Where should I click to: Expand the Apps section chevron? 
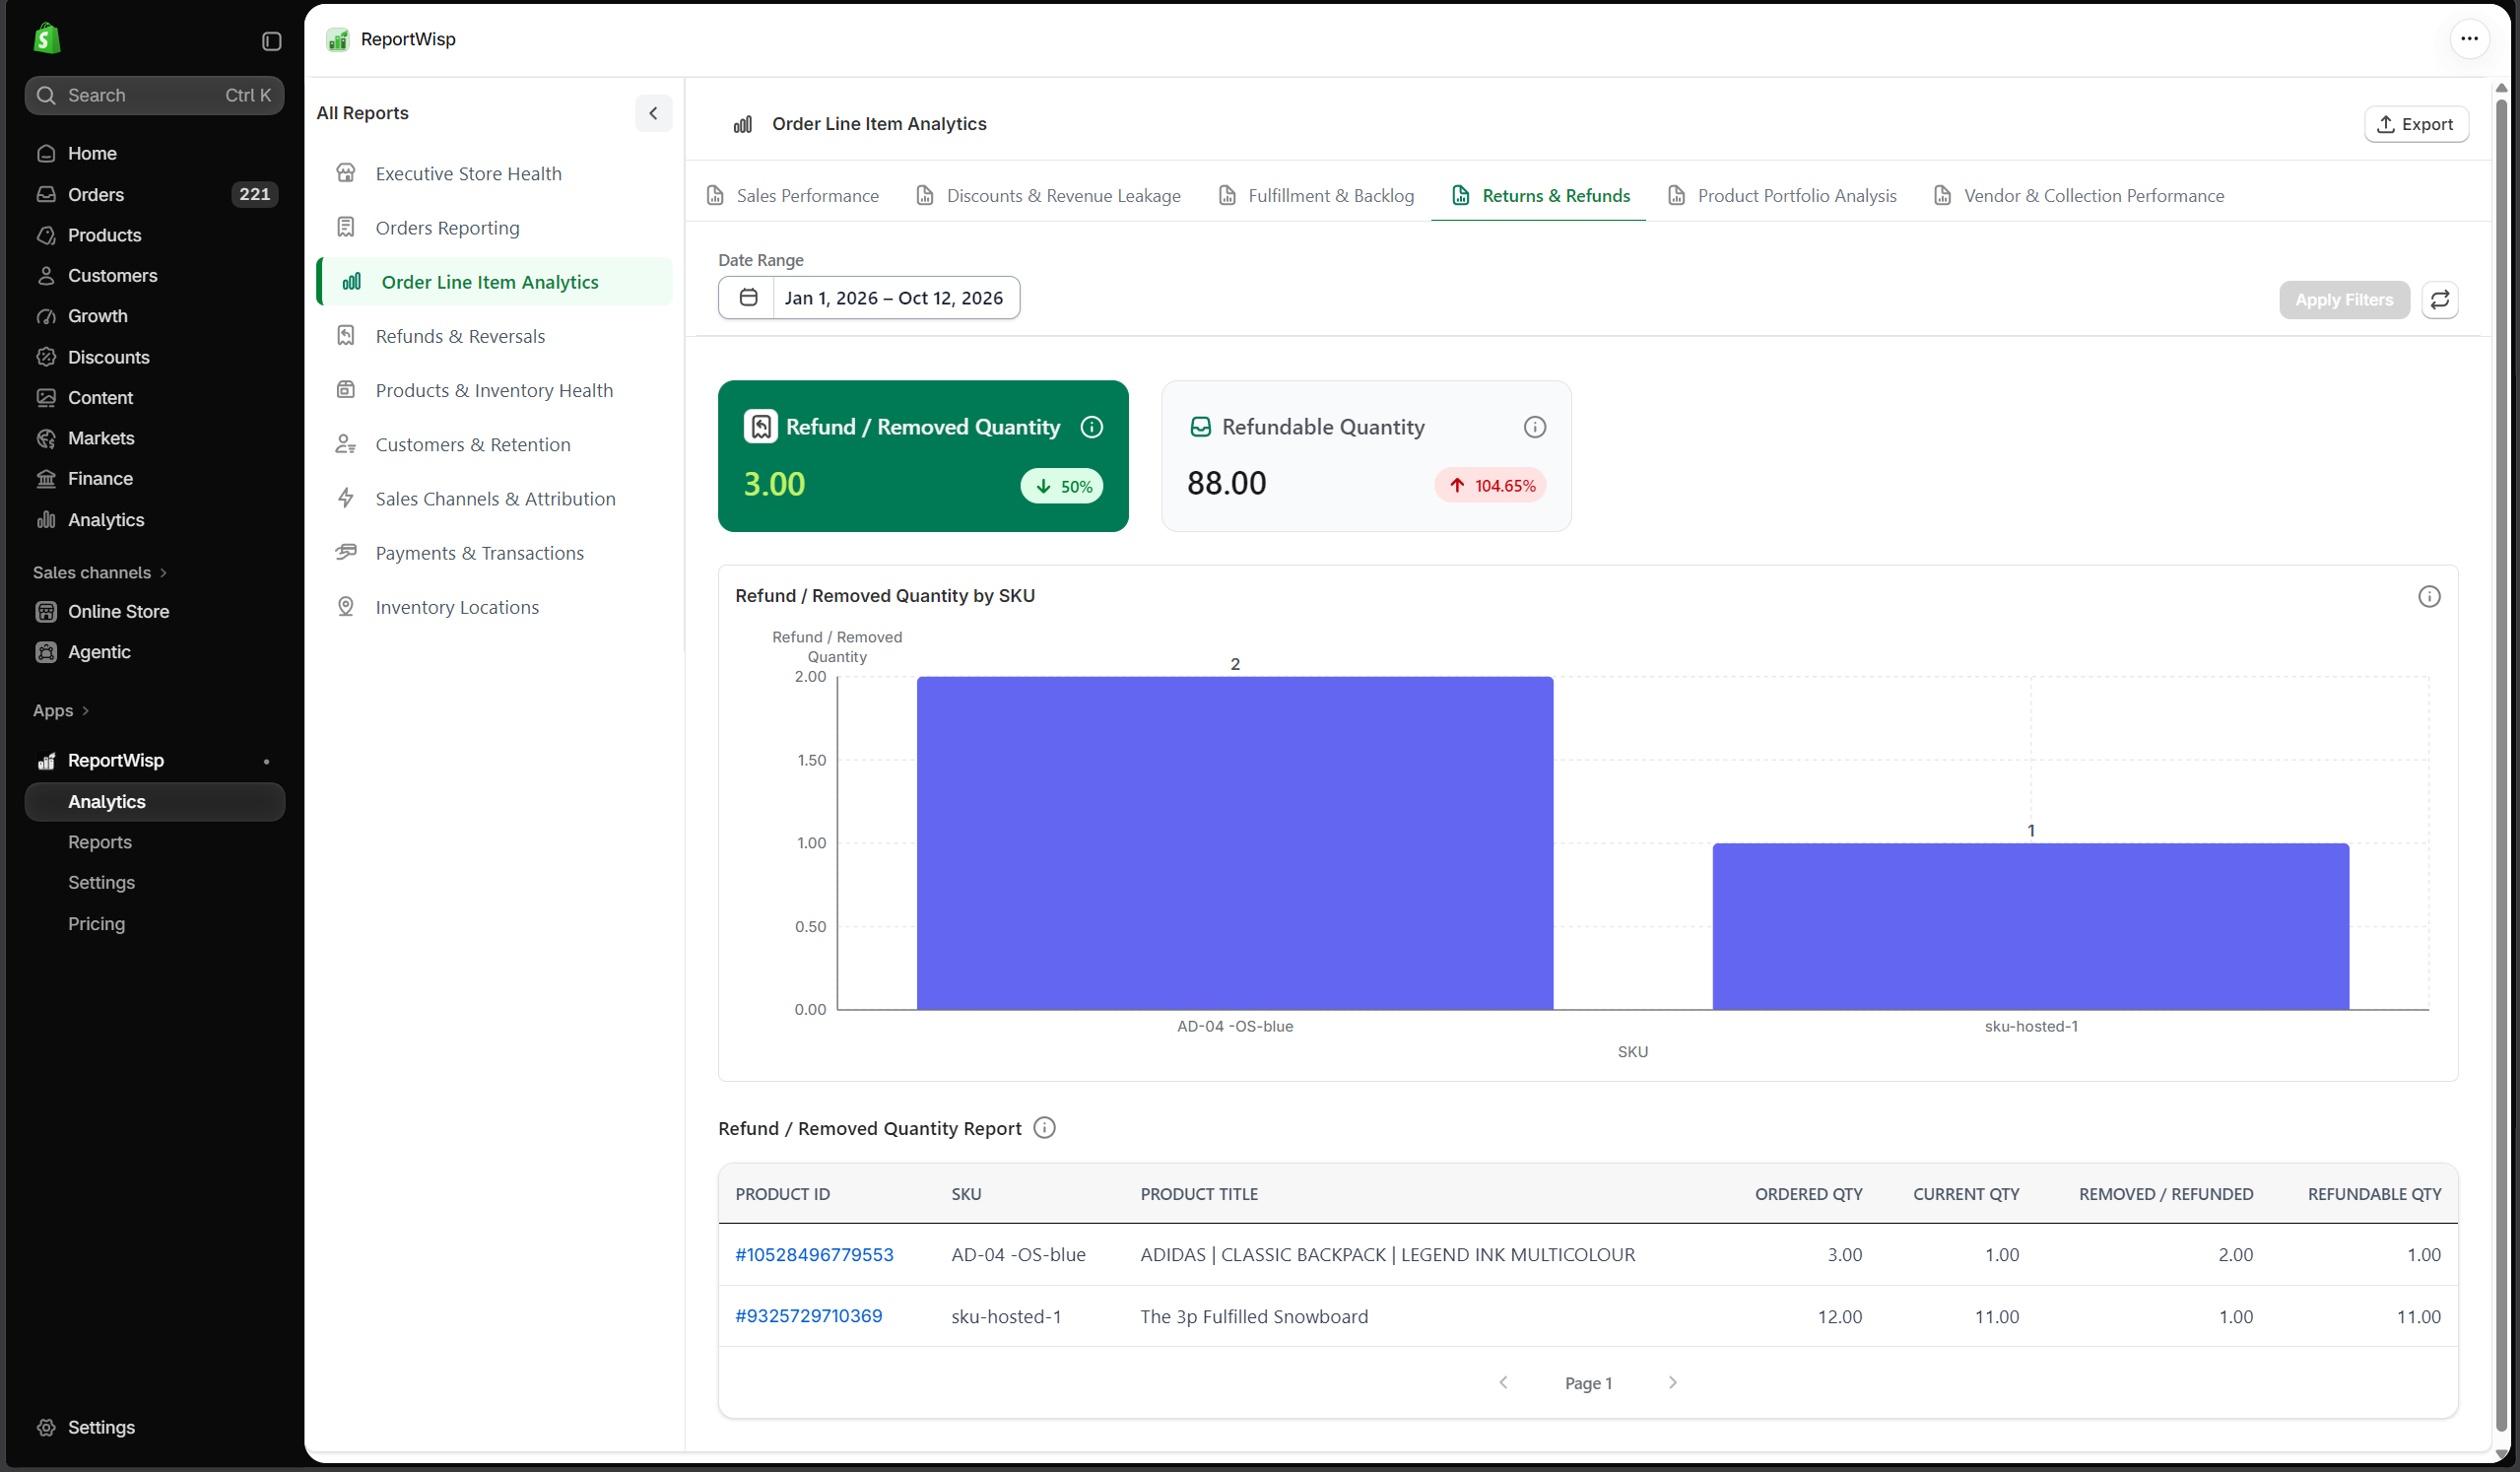point(85,710)
